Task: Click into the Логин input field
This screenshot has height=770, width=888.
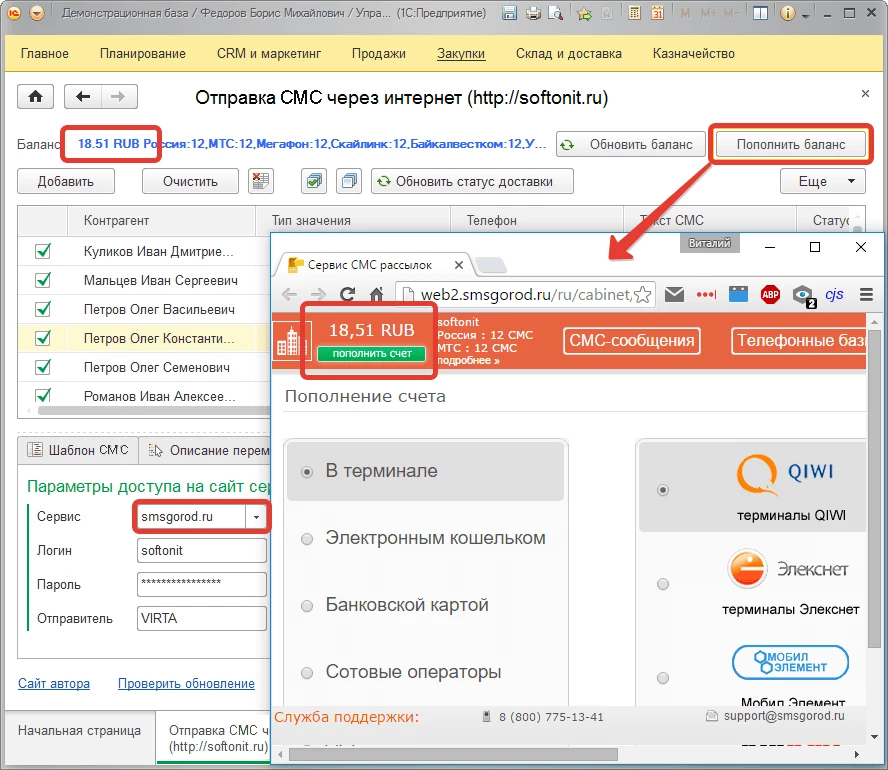Action: (x=201, y=551)
